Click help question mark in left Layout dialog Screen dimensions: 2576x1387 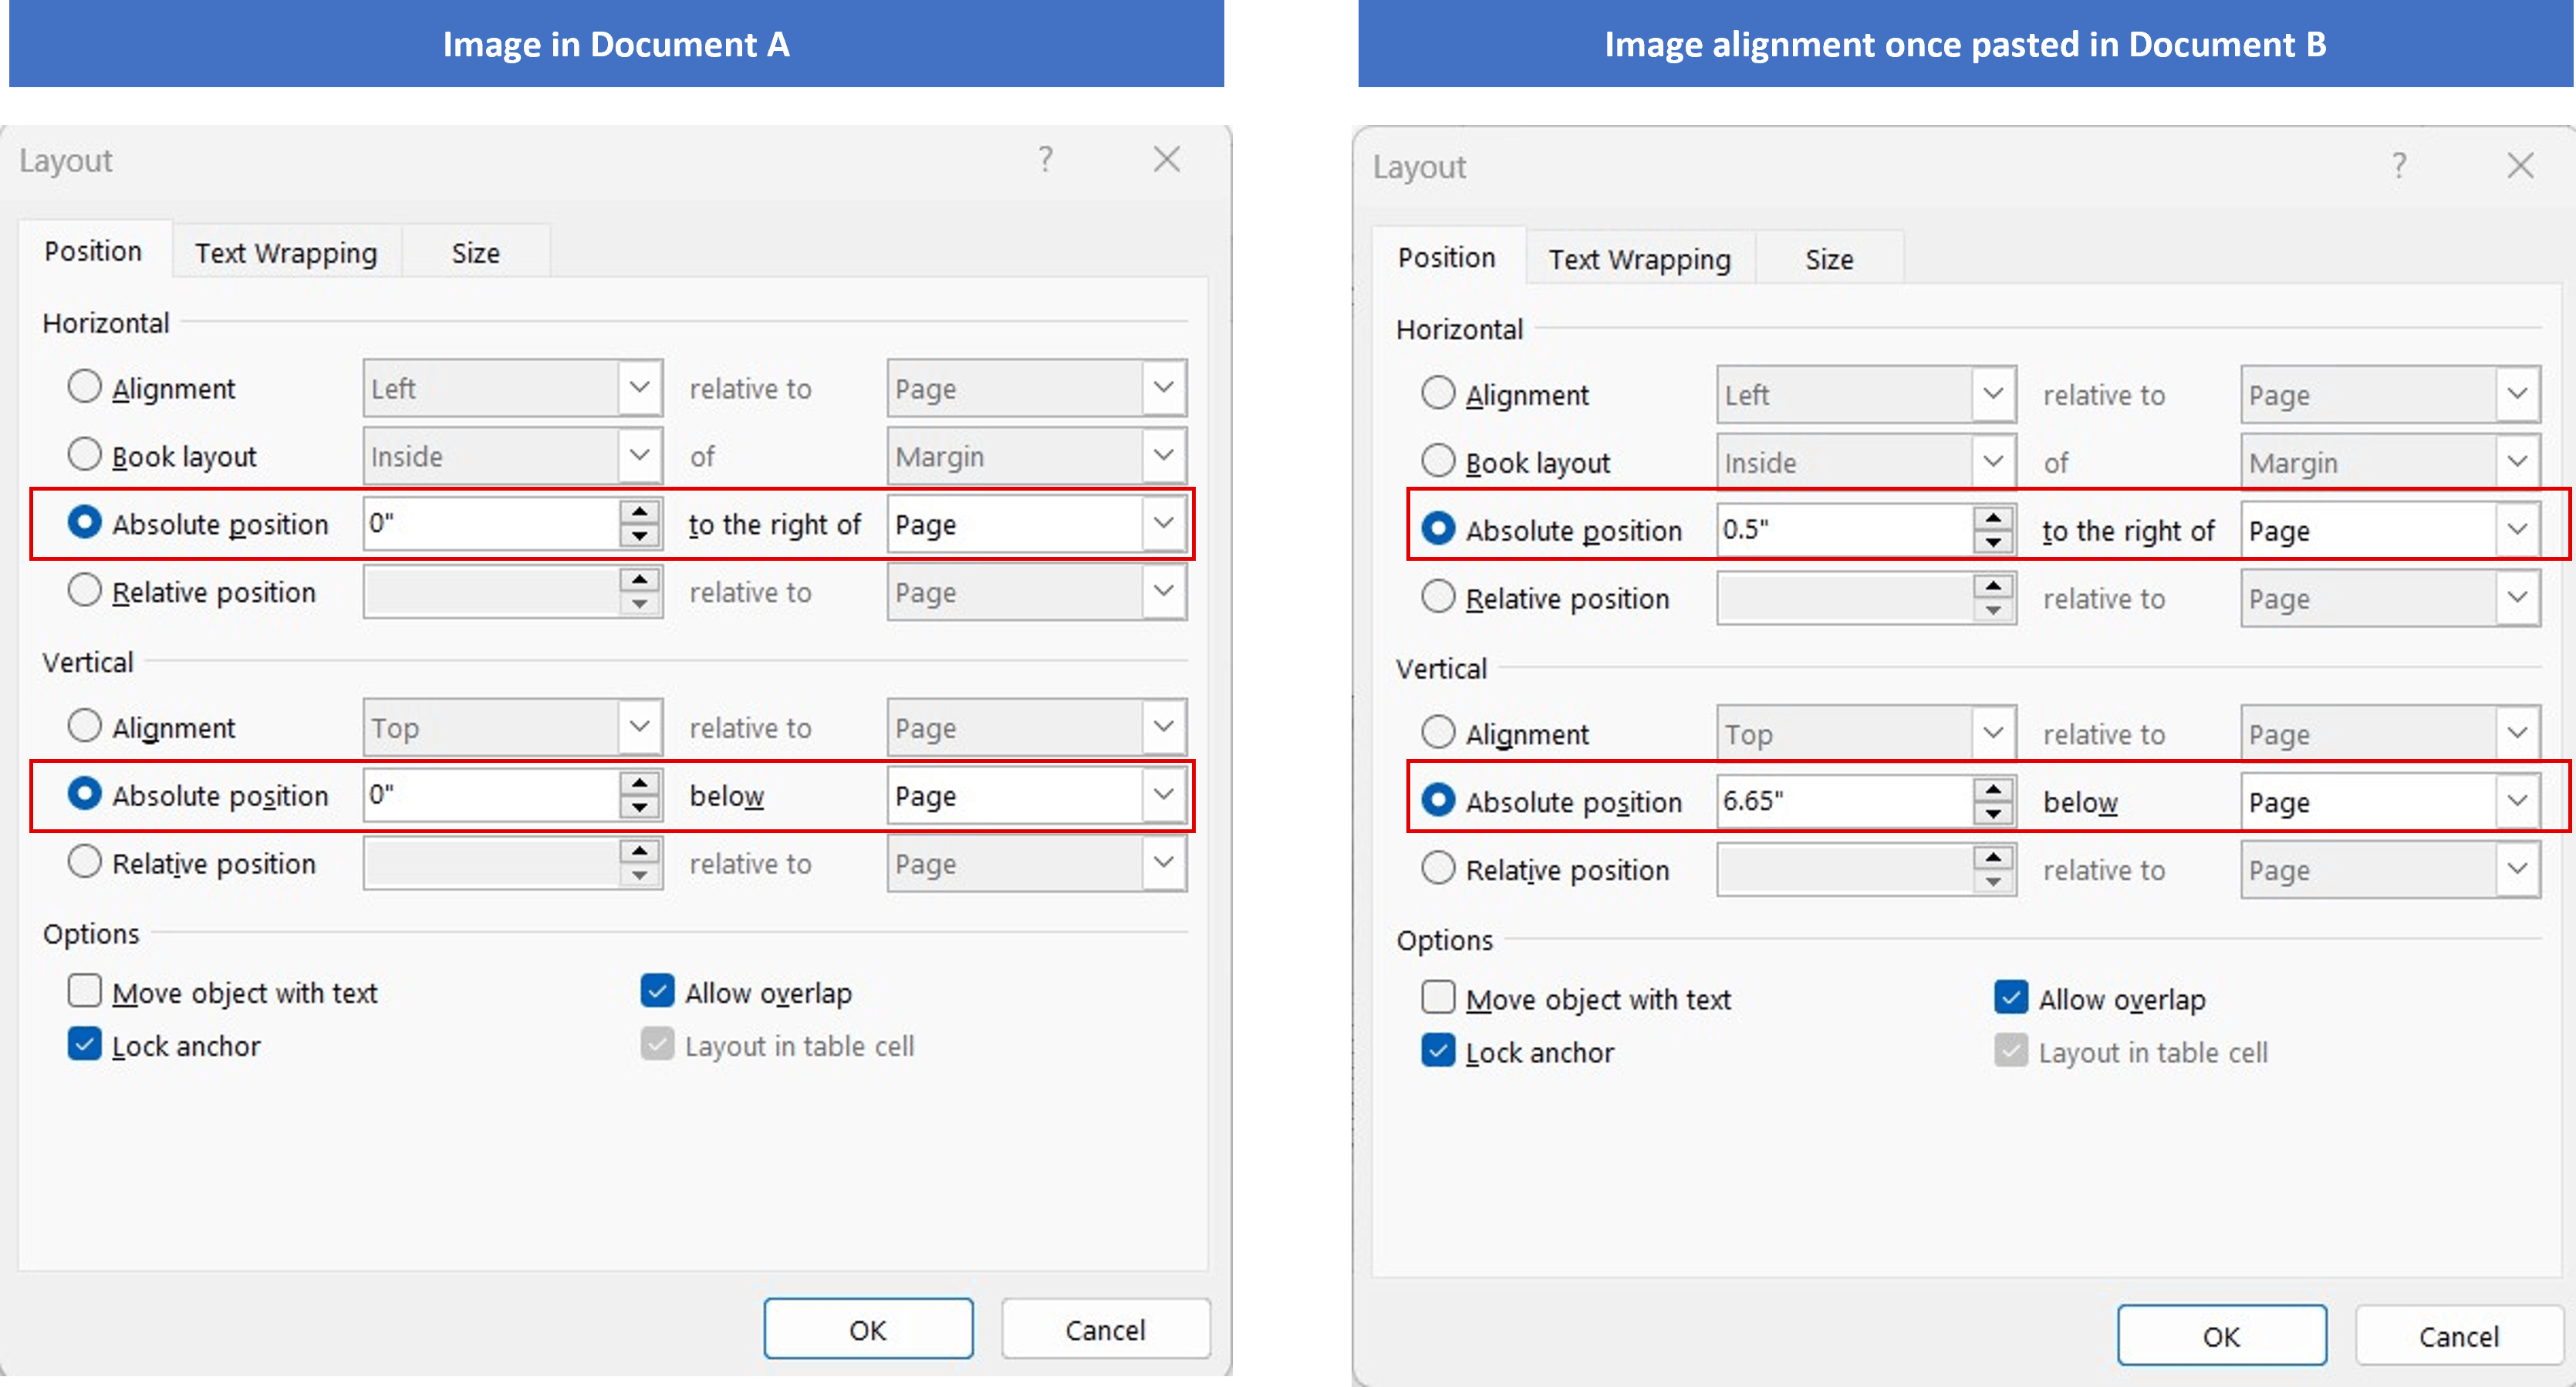[1045, 159]
